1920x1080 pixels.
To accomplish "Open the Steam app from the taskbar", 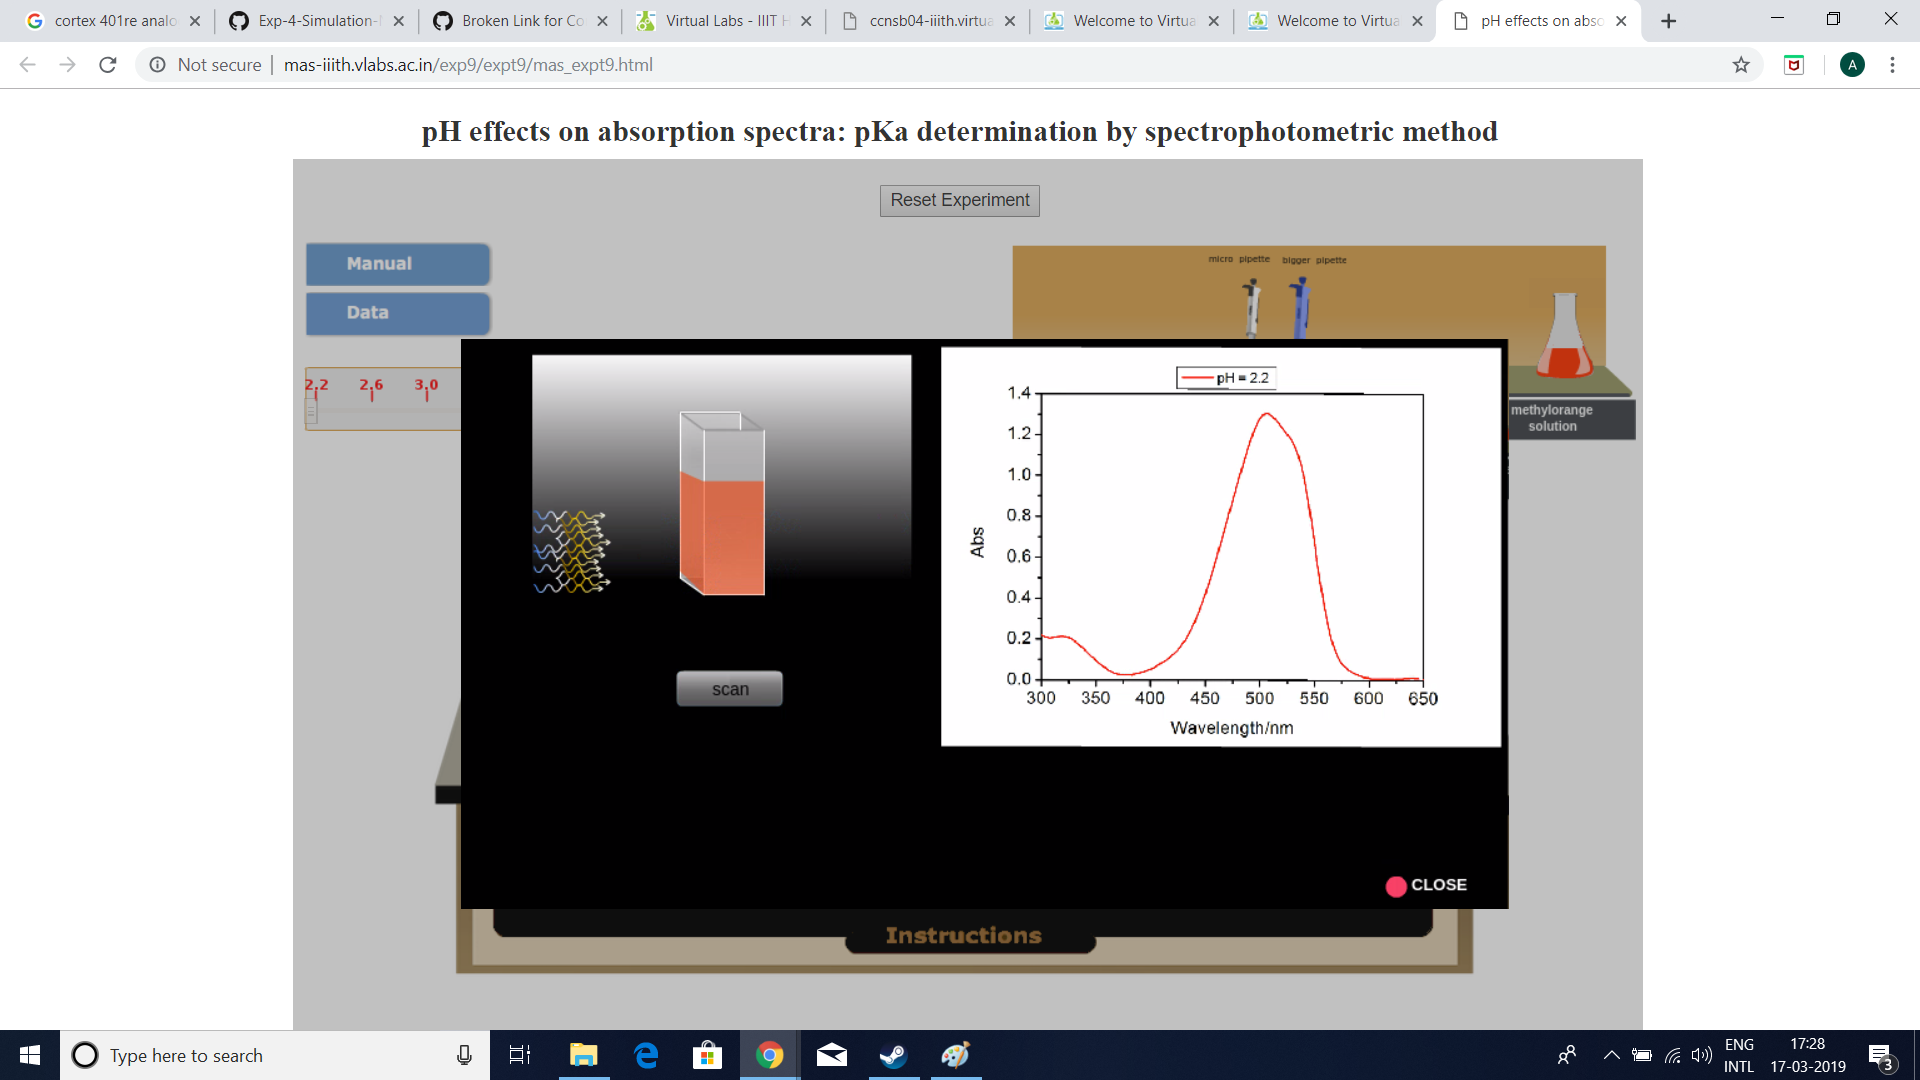I will (x=893, y=1055).
